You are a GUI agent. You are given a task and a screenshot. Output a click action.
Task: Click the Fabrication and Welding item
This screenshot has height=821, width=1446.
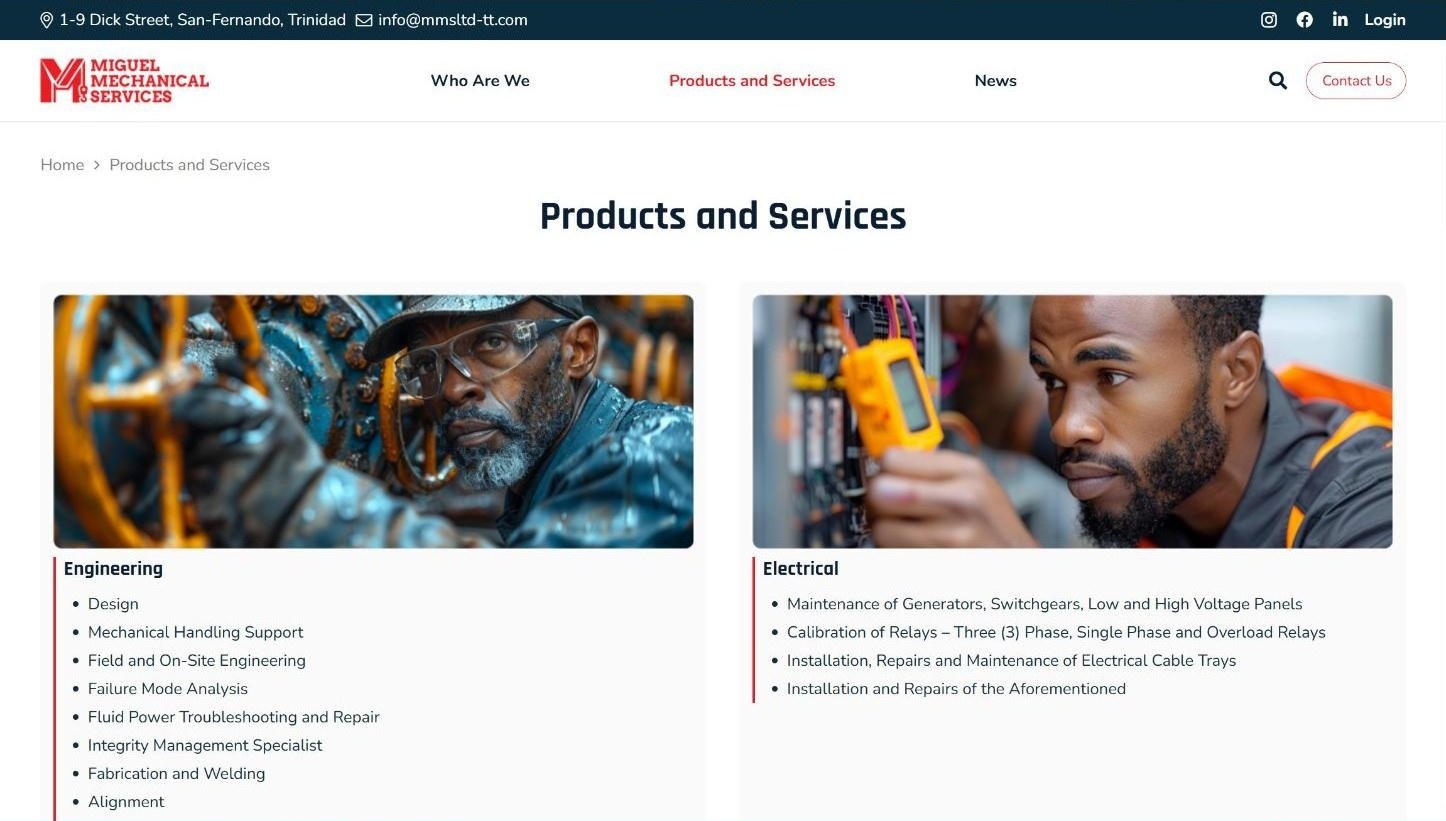pos(177,774)
